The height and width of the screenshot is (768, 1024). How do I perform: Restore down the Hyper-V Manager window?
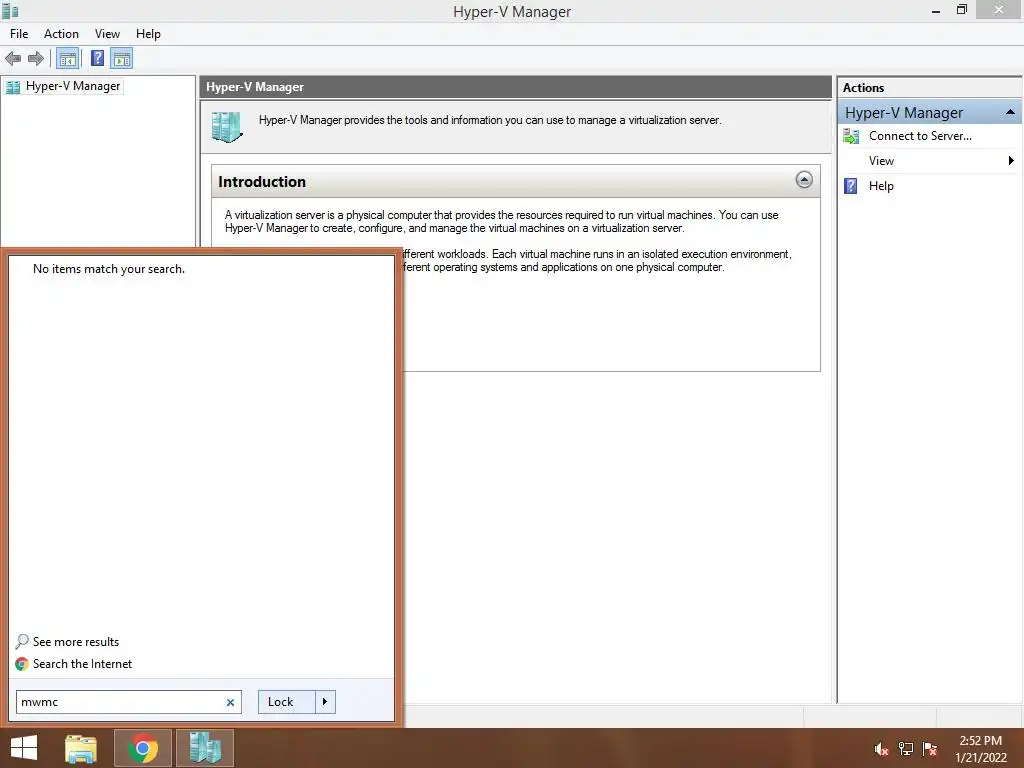pyautogui.click(x=961, y=10)
